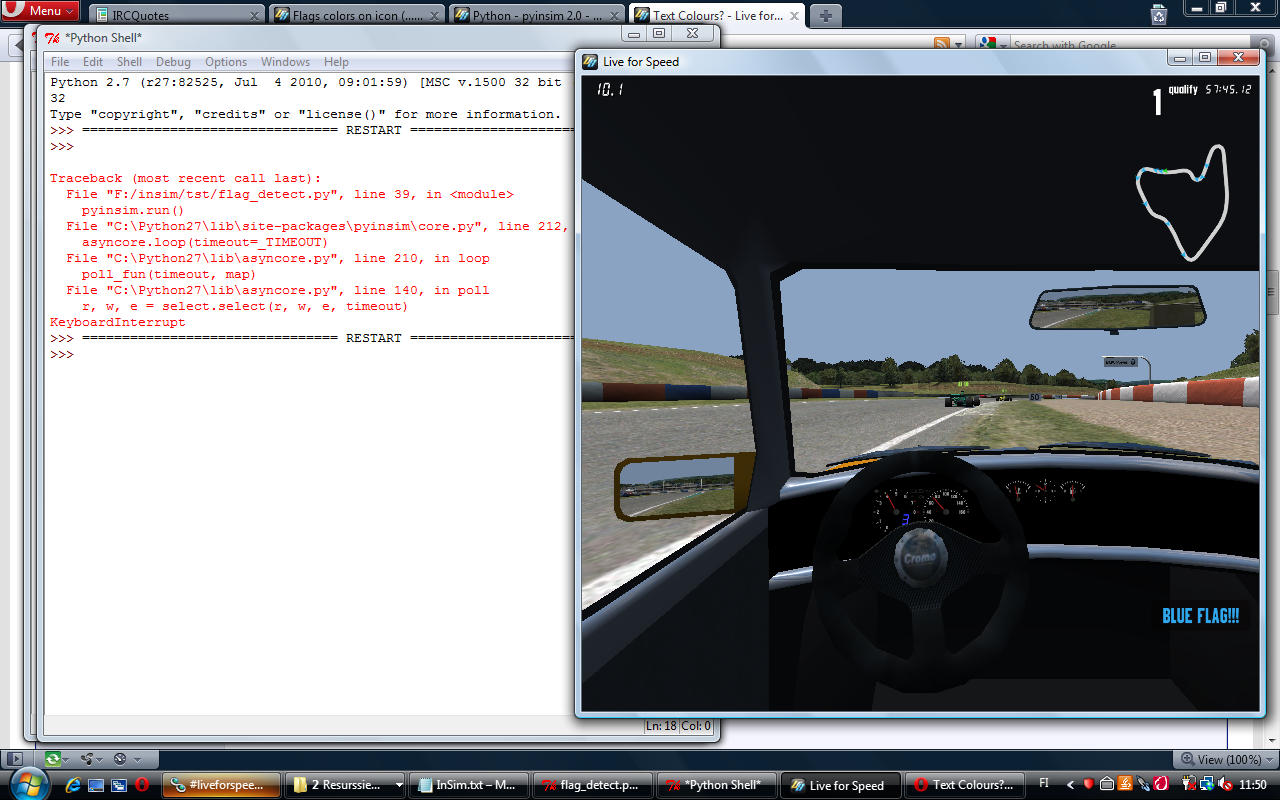The image size is (1280, 800).
Task: Switch to the #liveforspeed taskbar button
Action: [x=220, y=785]
